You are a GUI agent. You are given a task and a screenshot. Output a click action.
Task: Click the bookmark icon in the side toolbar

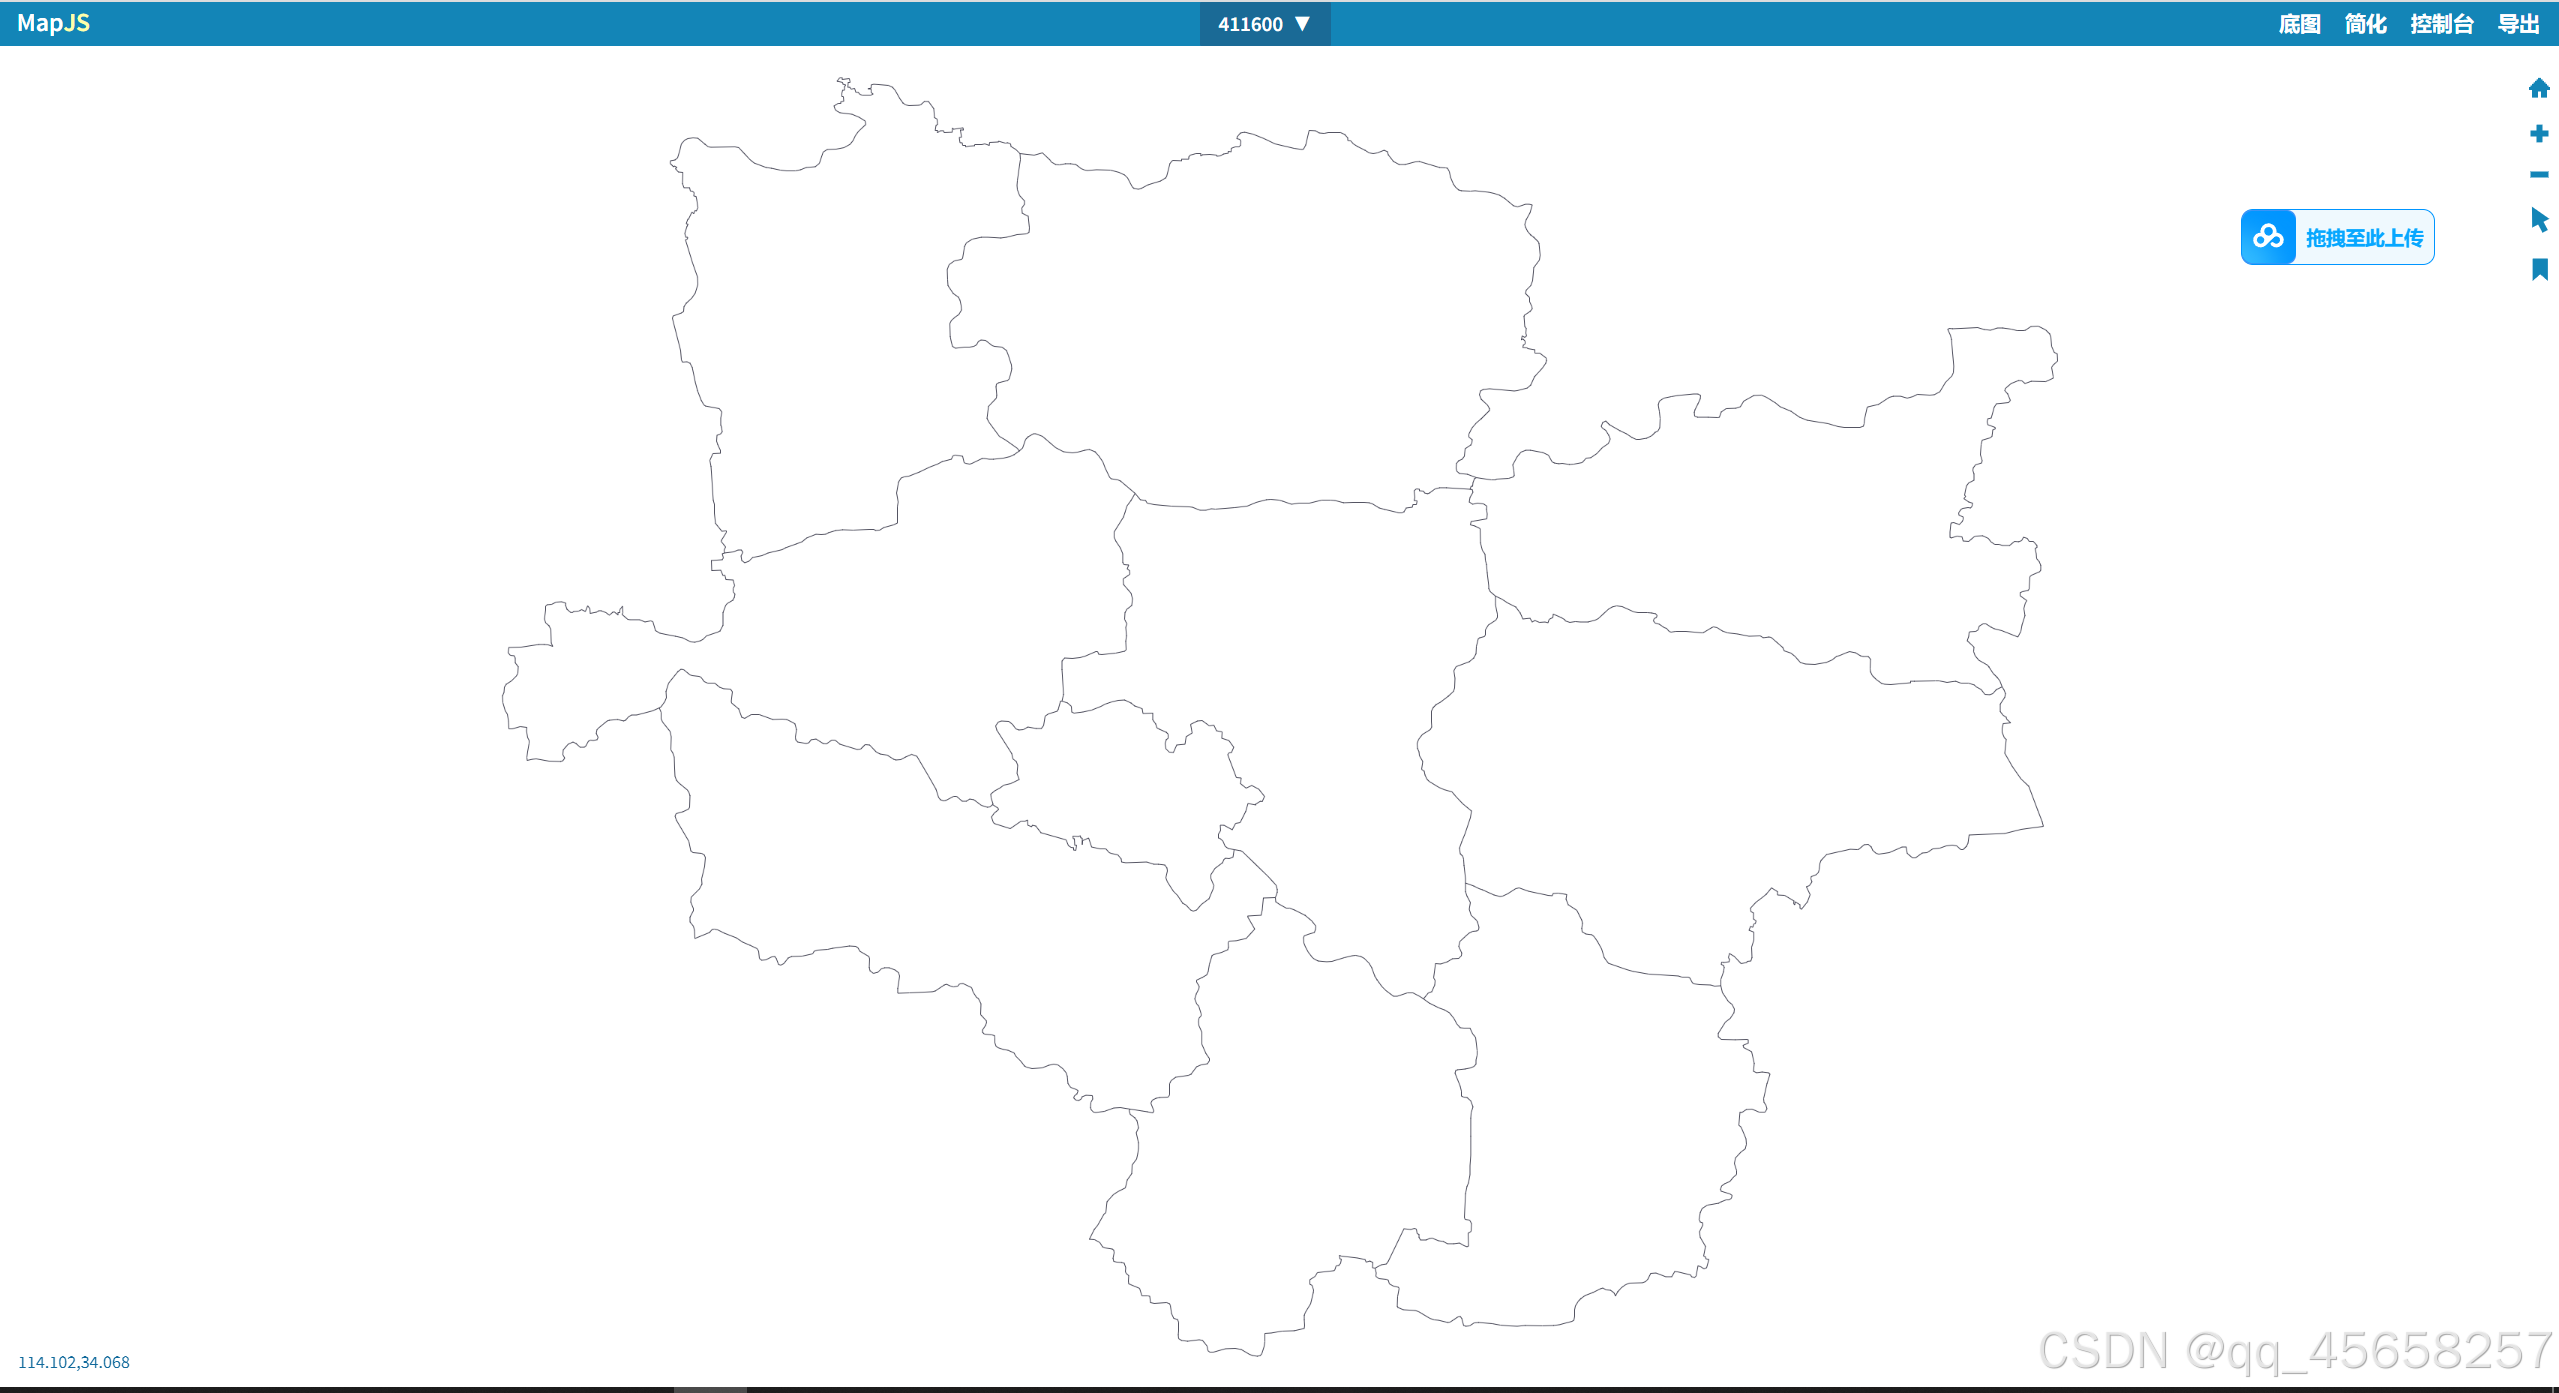pos(2539,269)
